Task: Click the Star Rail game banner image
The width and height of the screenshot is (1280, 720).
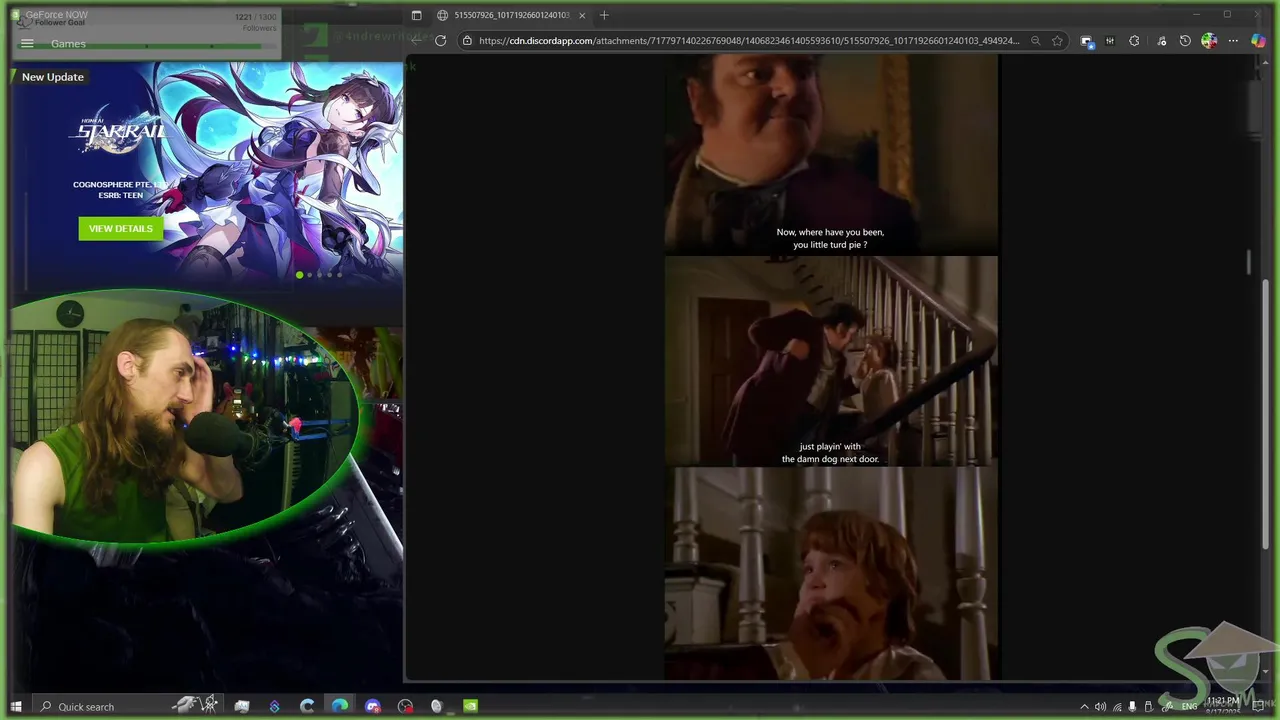Action: (x=207, y=175)
